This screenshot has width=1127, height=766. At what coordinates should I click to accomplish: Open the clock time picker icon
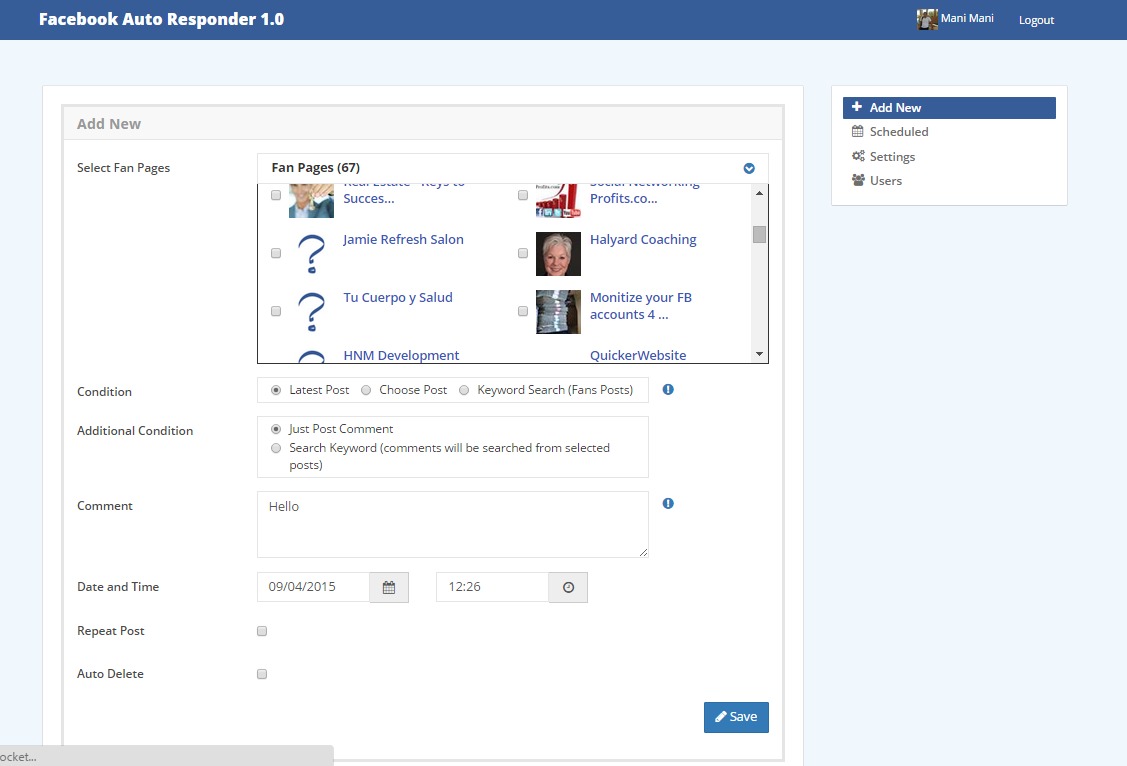tap(568, 588)
